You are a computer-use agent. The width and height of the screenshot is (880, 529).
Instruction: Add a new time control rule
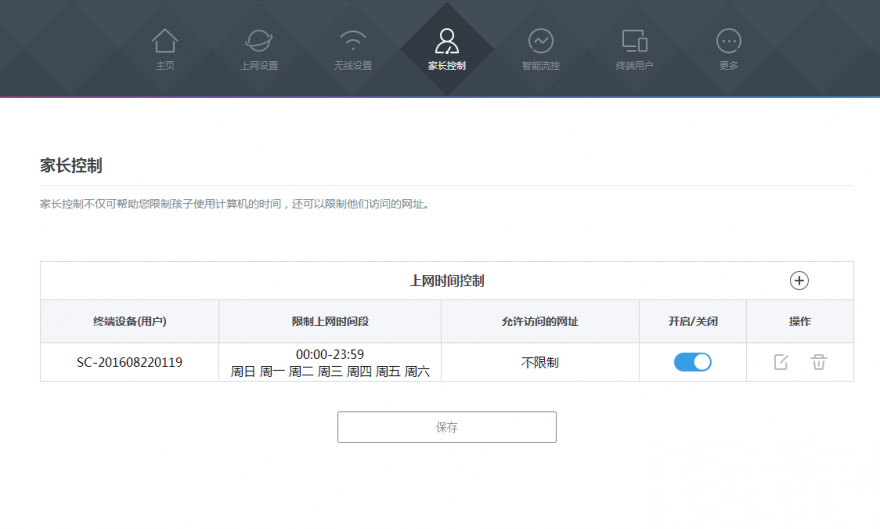[x=799, y=281]
